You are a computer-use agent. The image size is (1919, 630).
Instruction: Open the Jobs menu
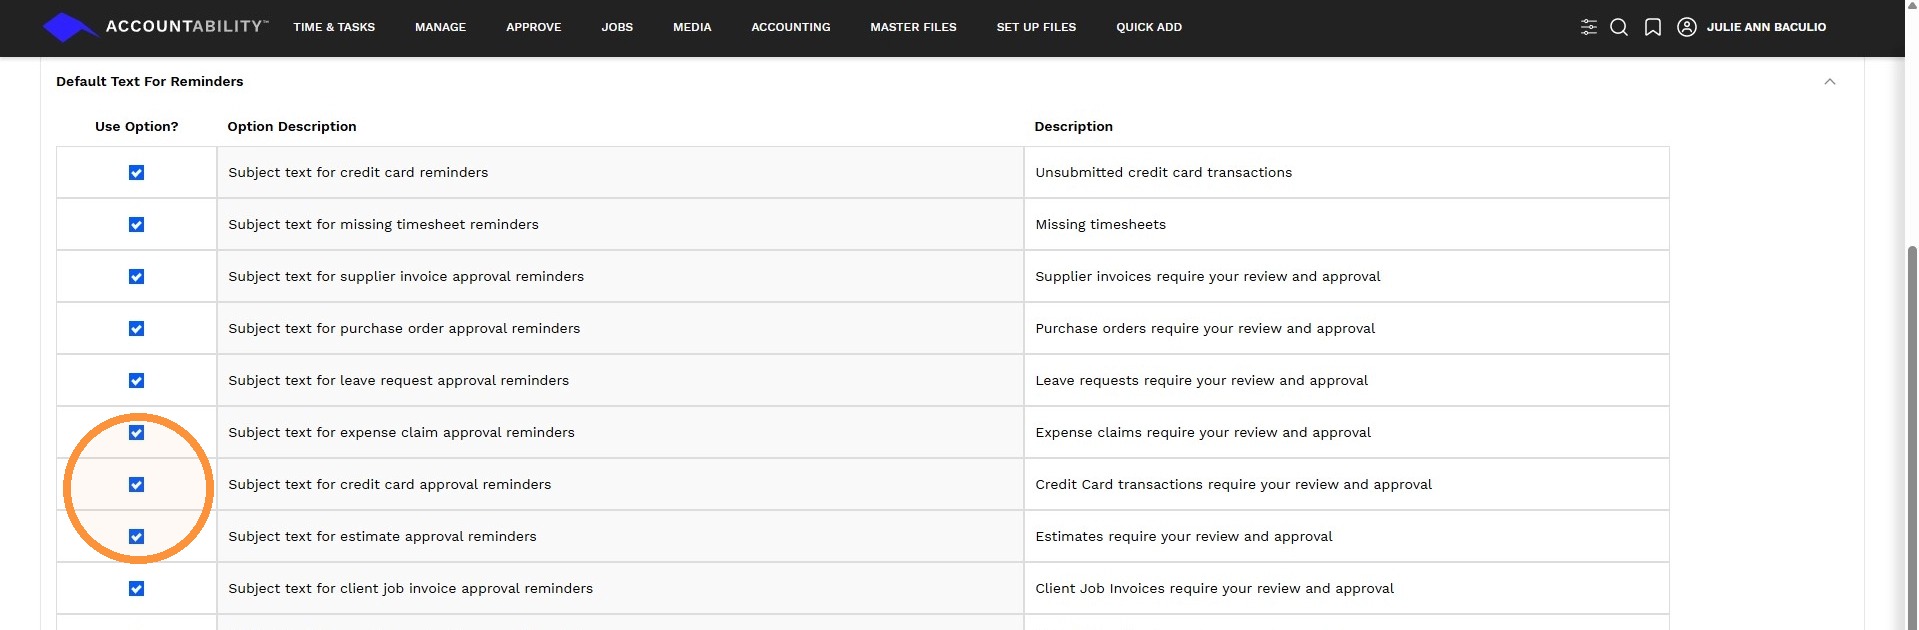point(617,27)
